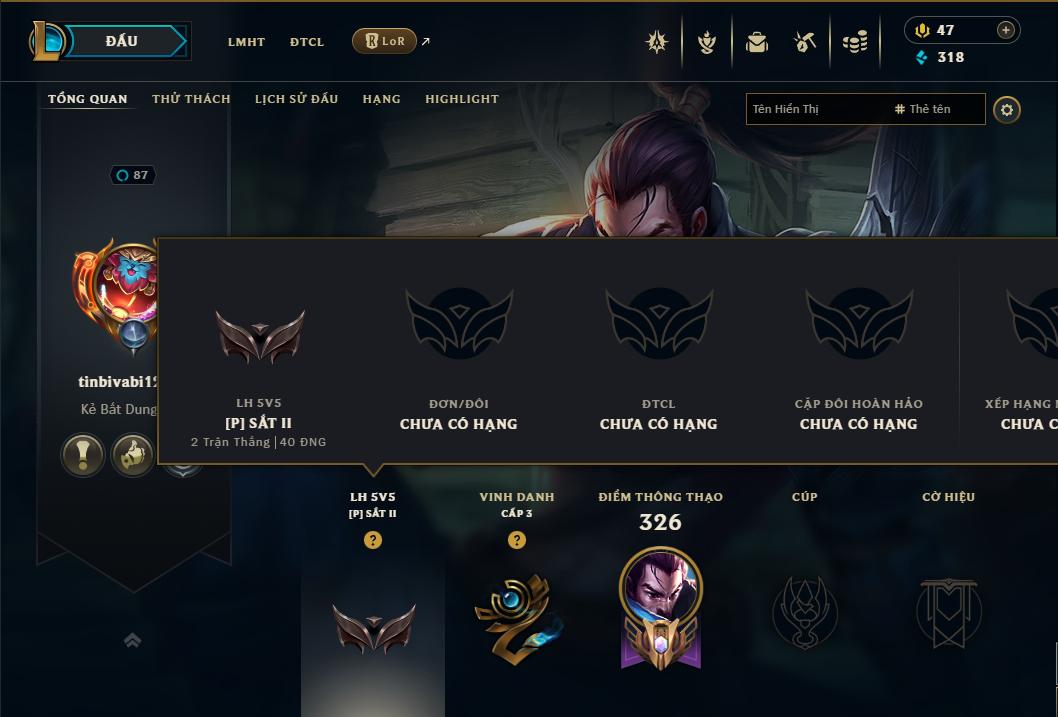The width and height of the screenshot is (1058, 717).
Task: Click the thumbs-up honor badge
Action: coord(132,455)
